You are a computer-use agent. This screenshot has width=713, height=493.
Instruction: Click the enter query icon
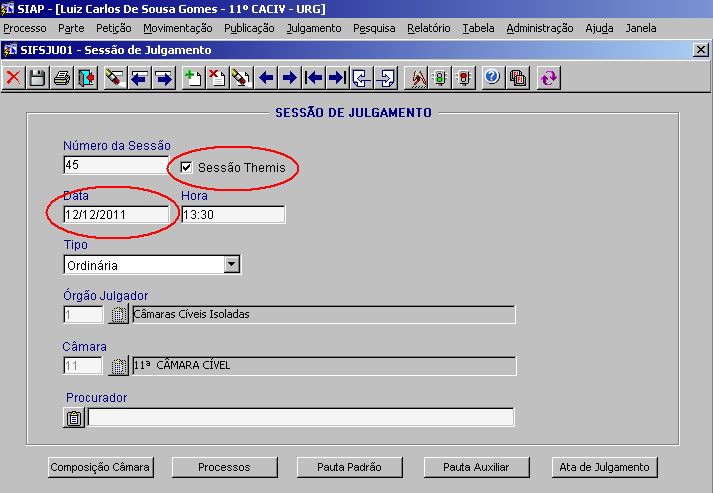417,78
